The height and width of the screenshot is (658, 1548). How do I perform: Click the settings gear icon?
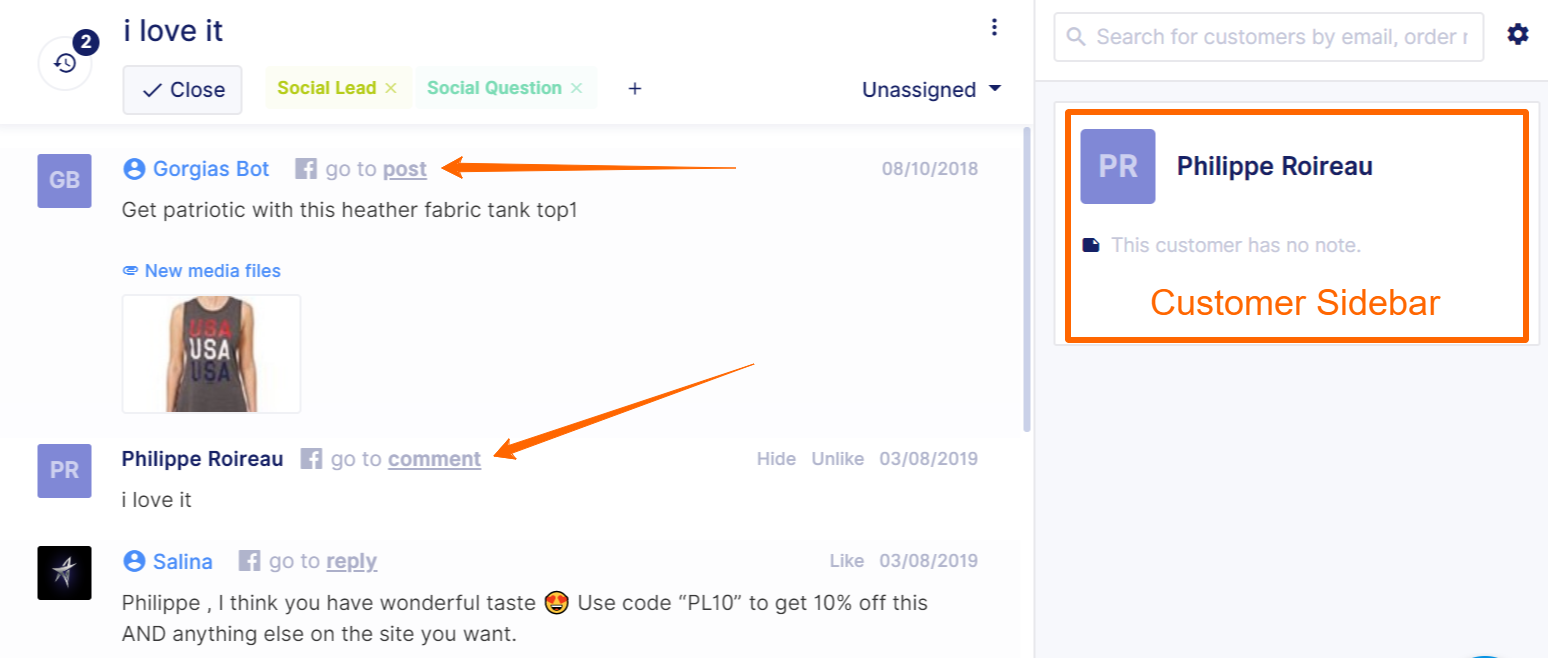coord(1518,35)
